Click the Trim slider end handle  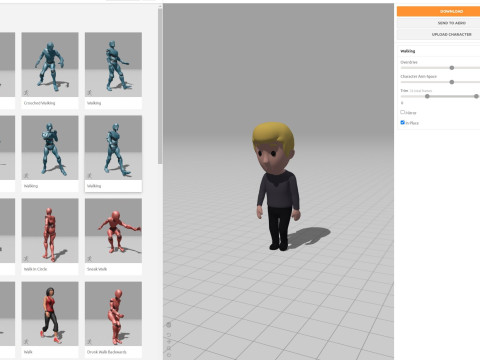[x=476, y=96]
